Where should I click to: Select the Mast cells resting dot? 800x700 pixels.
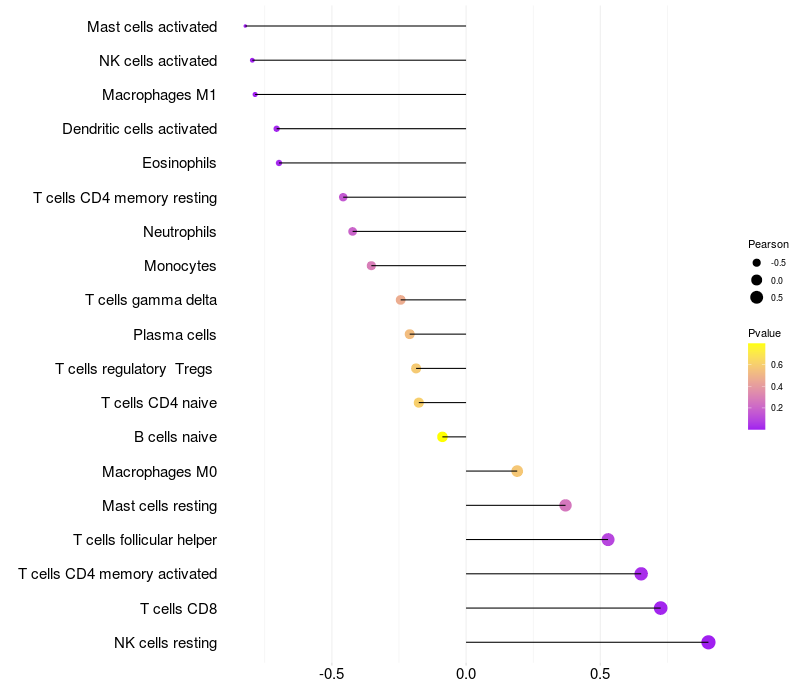point(565,505)
